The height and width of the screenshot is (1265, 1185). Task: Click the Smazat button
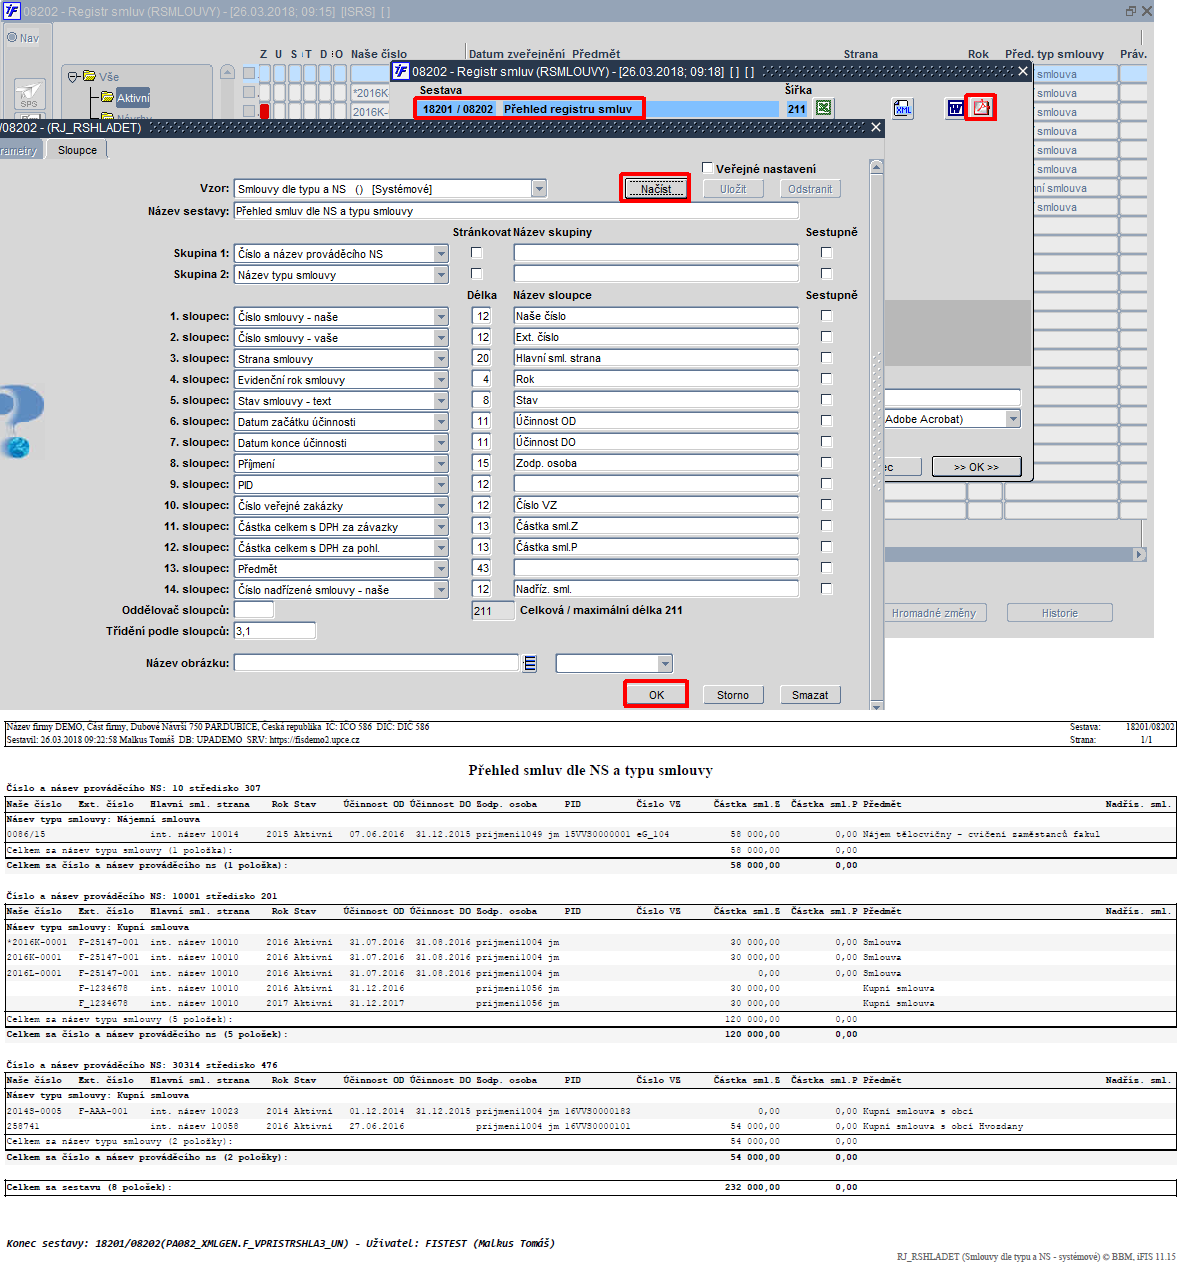pyautogui.click(x=810, y=695)
